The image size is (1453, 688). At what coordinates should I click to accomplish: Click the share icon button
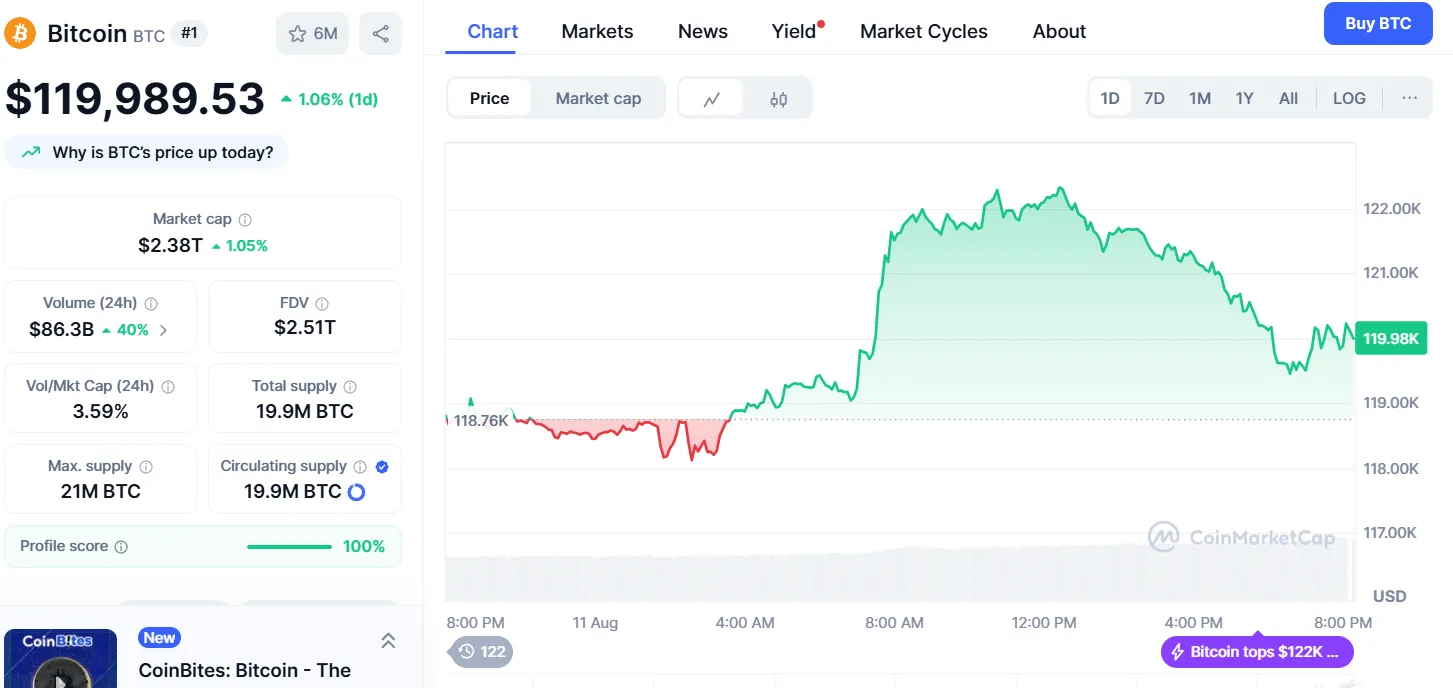[380, 34]
